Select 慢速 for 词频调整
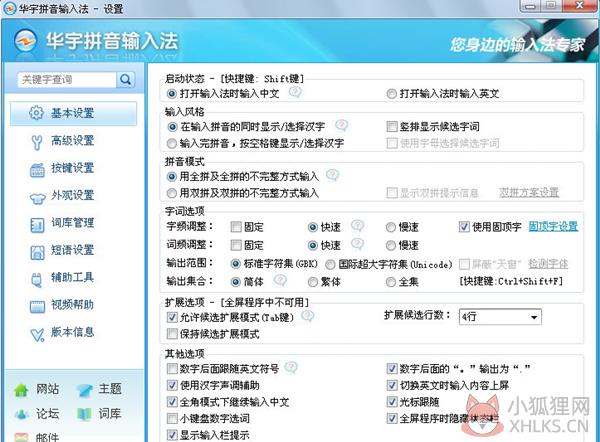Screen dimensions: 600x442 click(x=391, y=245)
